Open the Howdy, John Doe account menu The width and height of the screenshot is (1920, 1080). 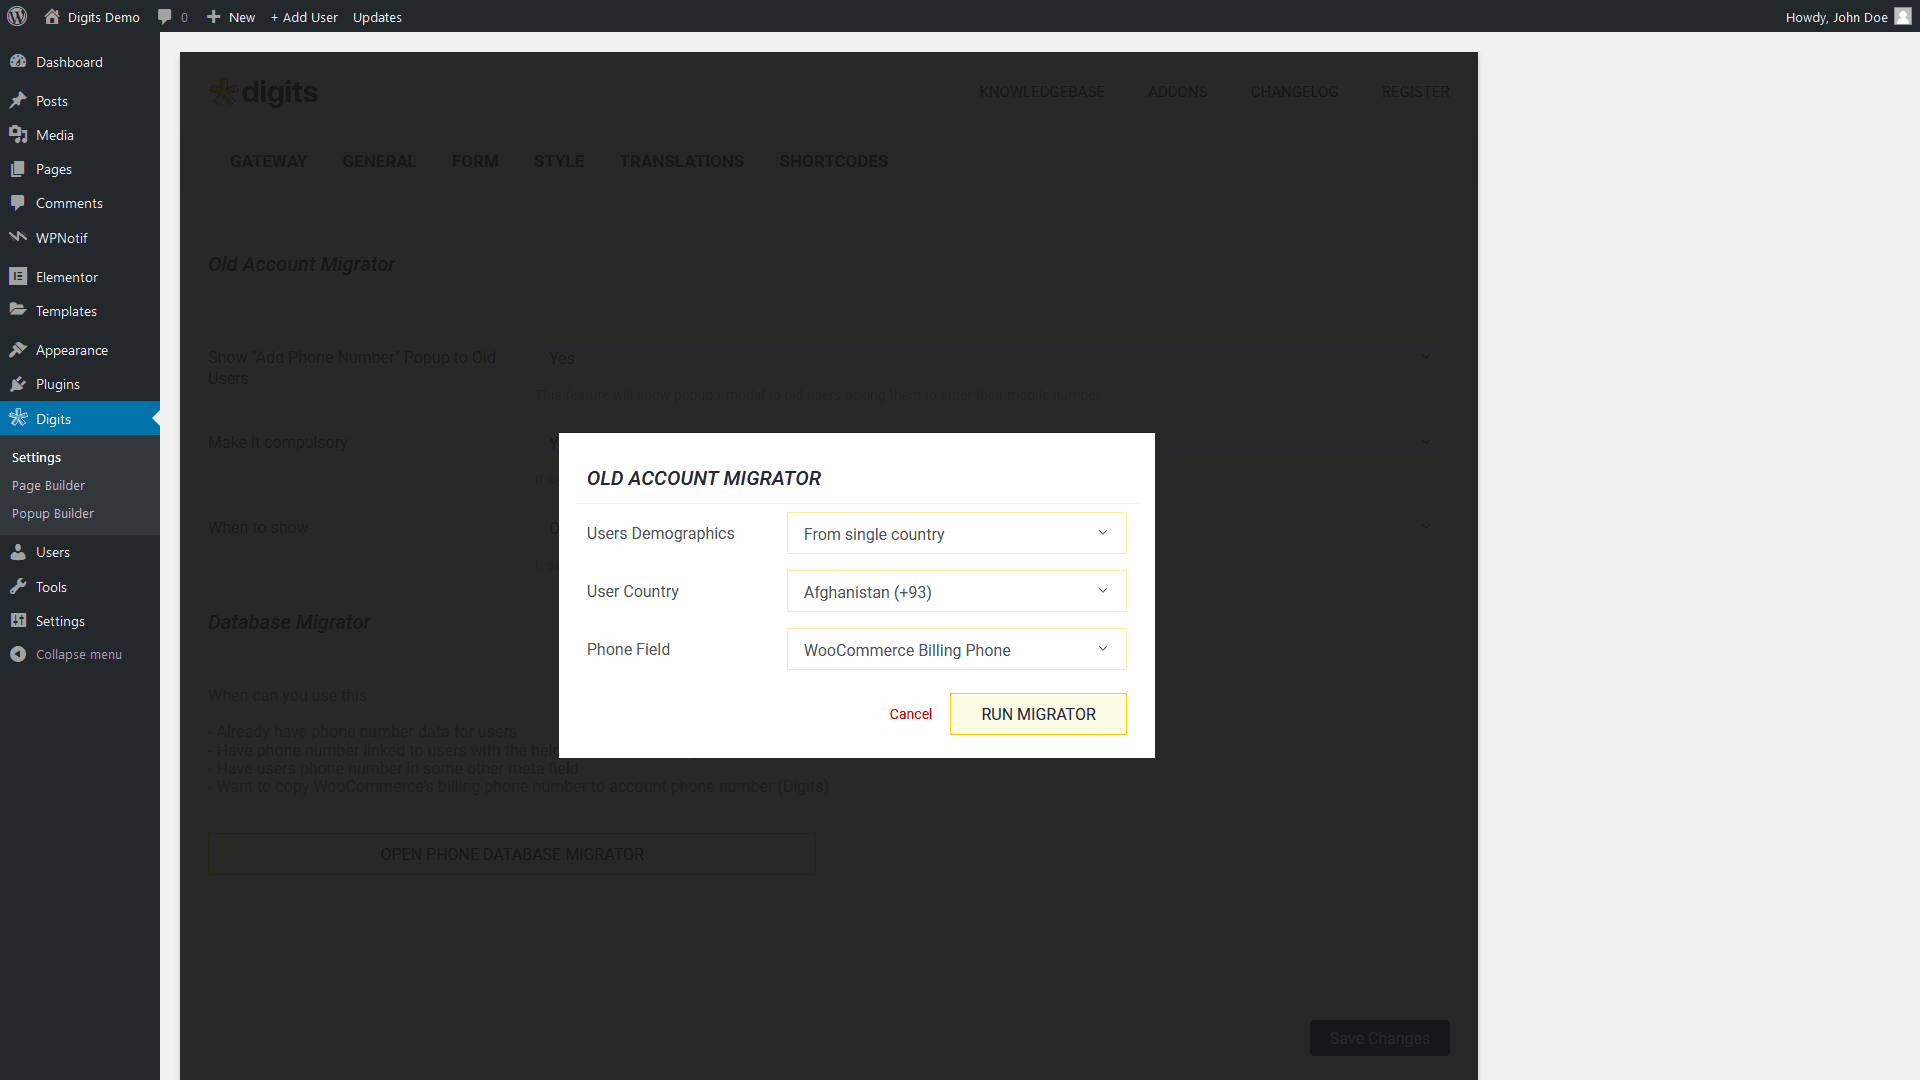pos(1848,17)
